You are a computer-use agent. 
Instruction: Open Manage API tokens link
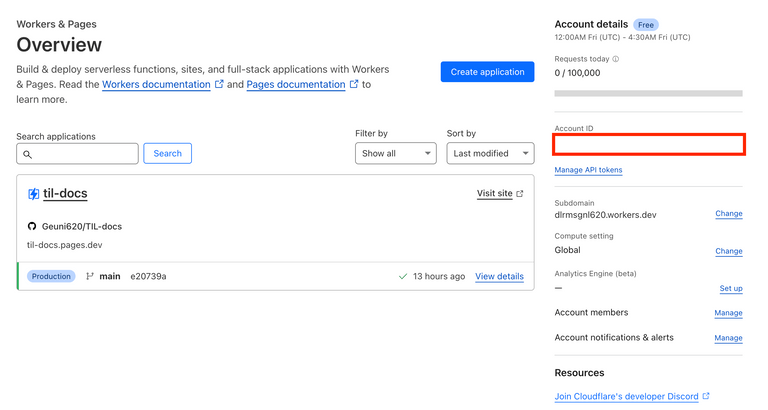[x=588, y=170]
